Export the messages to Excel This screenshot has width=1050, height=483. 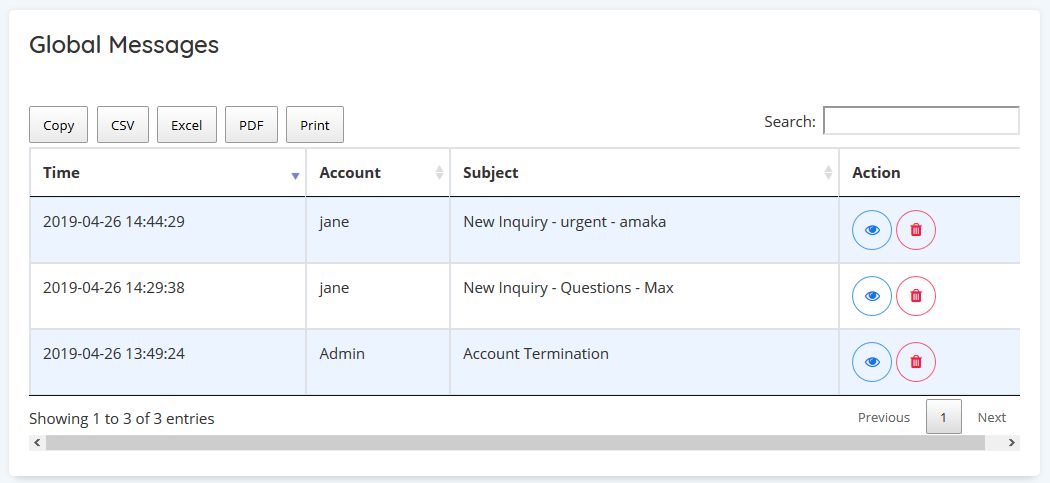click(187, 125)
